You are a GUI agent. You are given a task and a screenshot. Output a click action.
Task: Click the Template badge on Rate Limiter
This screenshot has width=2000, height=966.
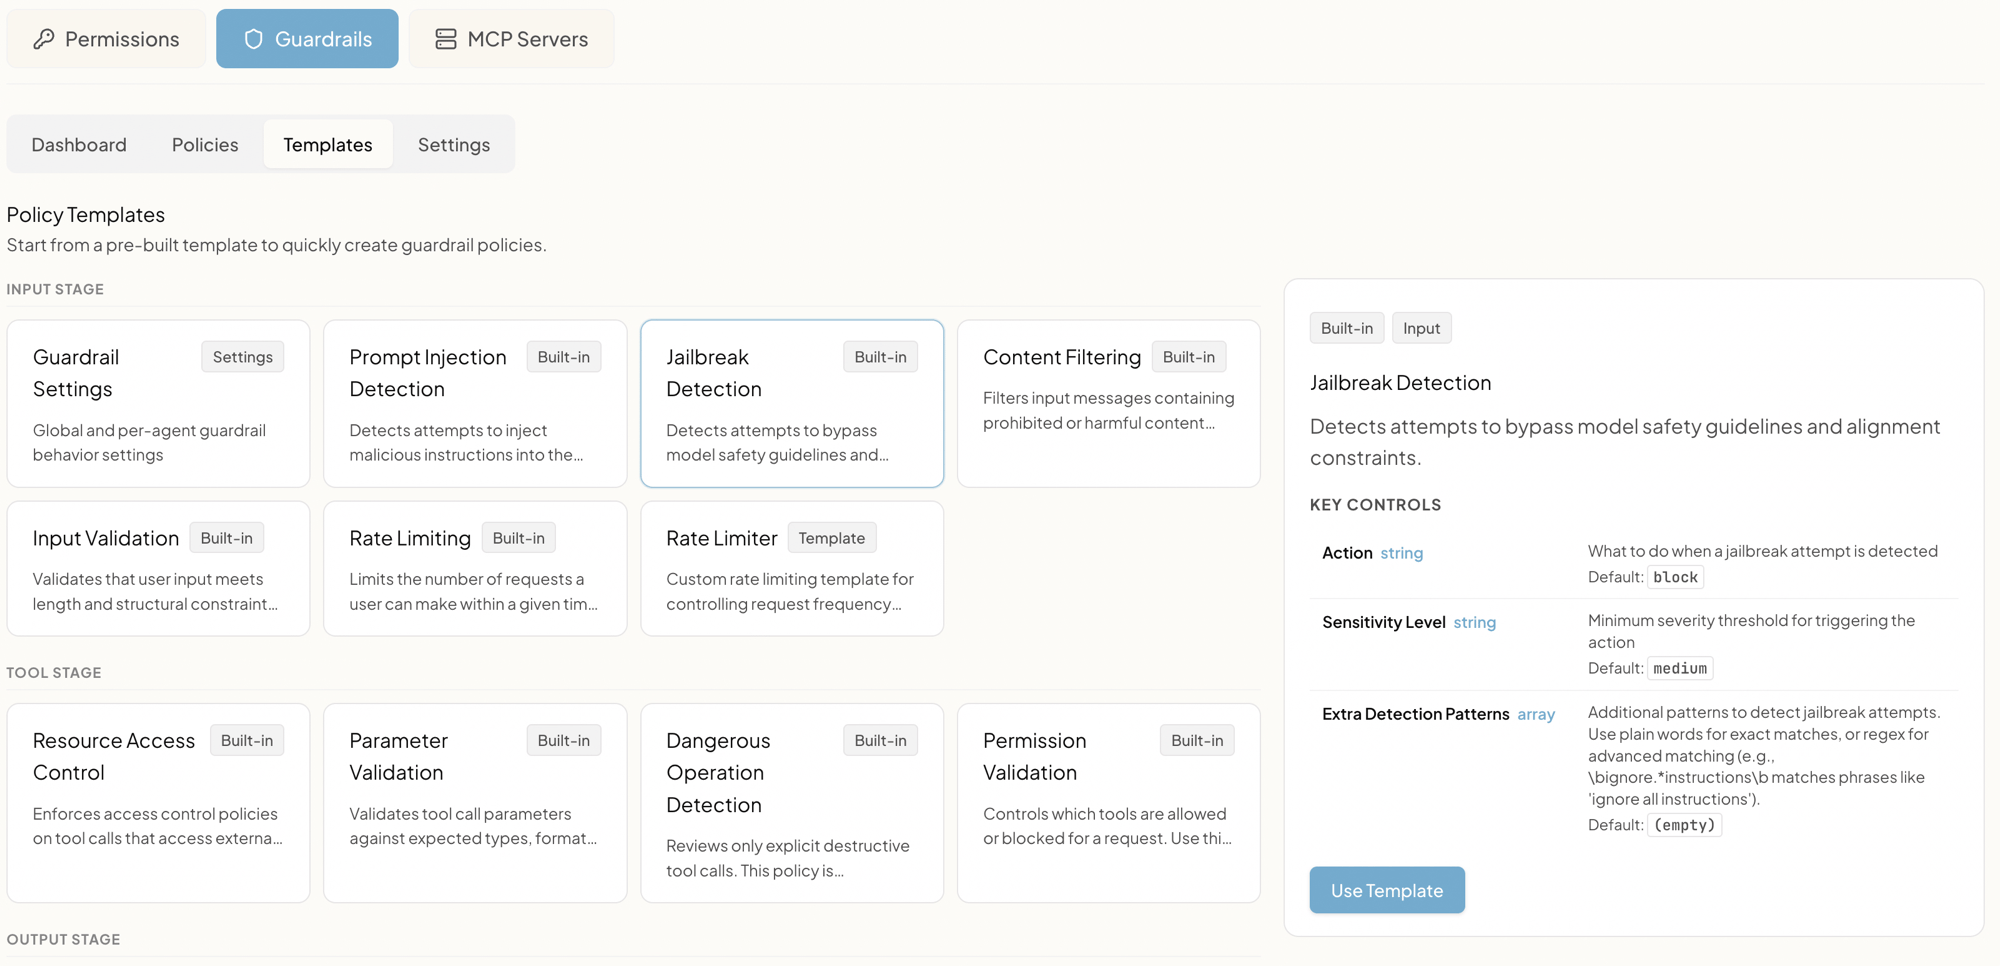pos(832,538)
